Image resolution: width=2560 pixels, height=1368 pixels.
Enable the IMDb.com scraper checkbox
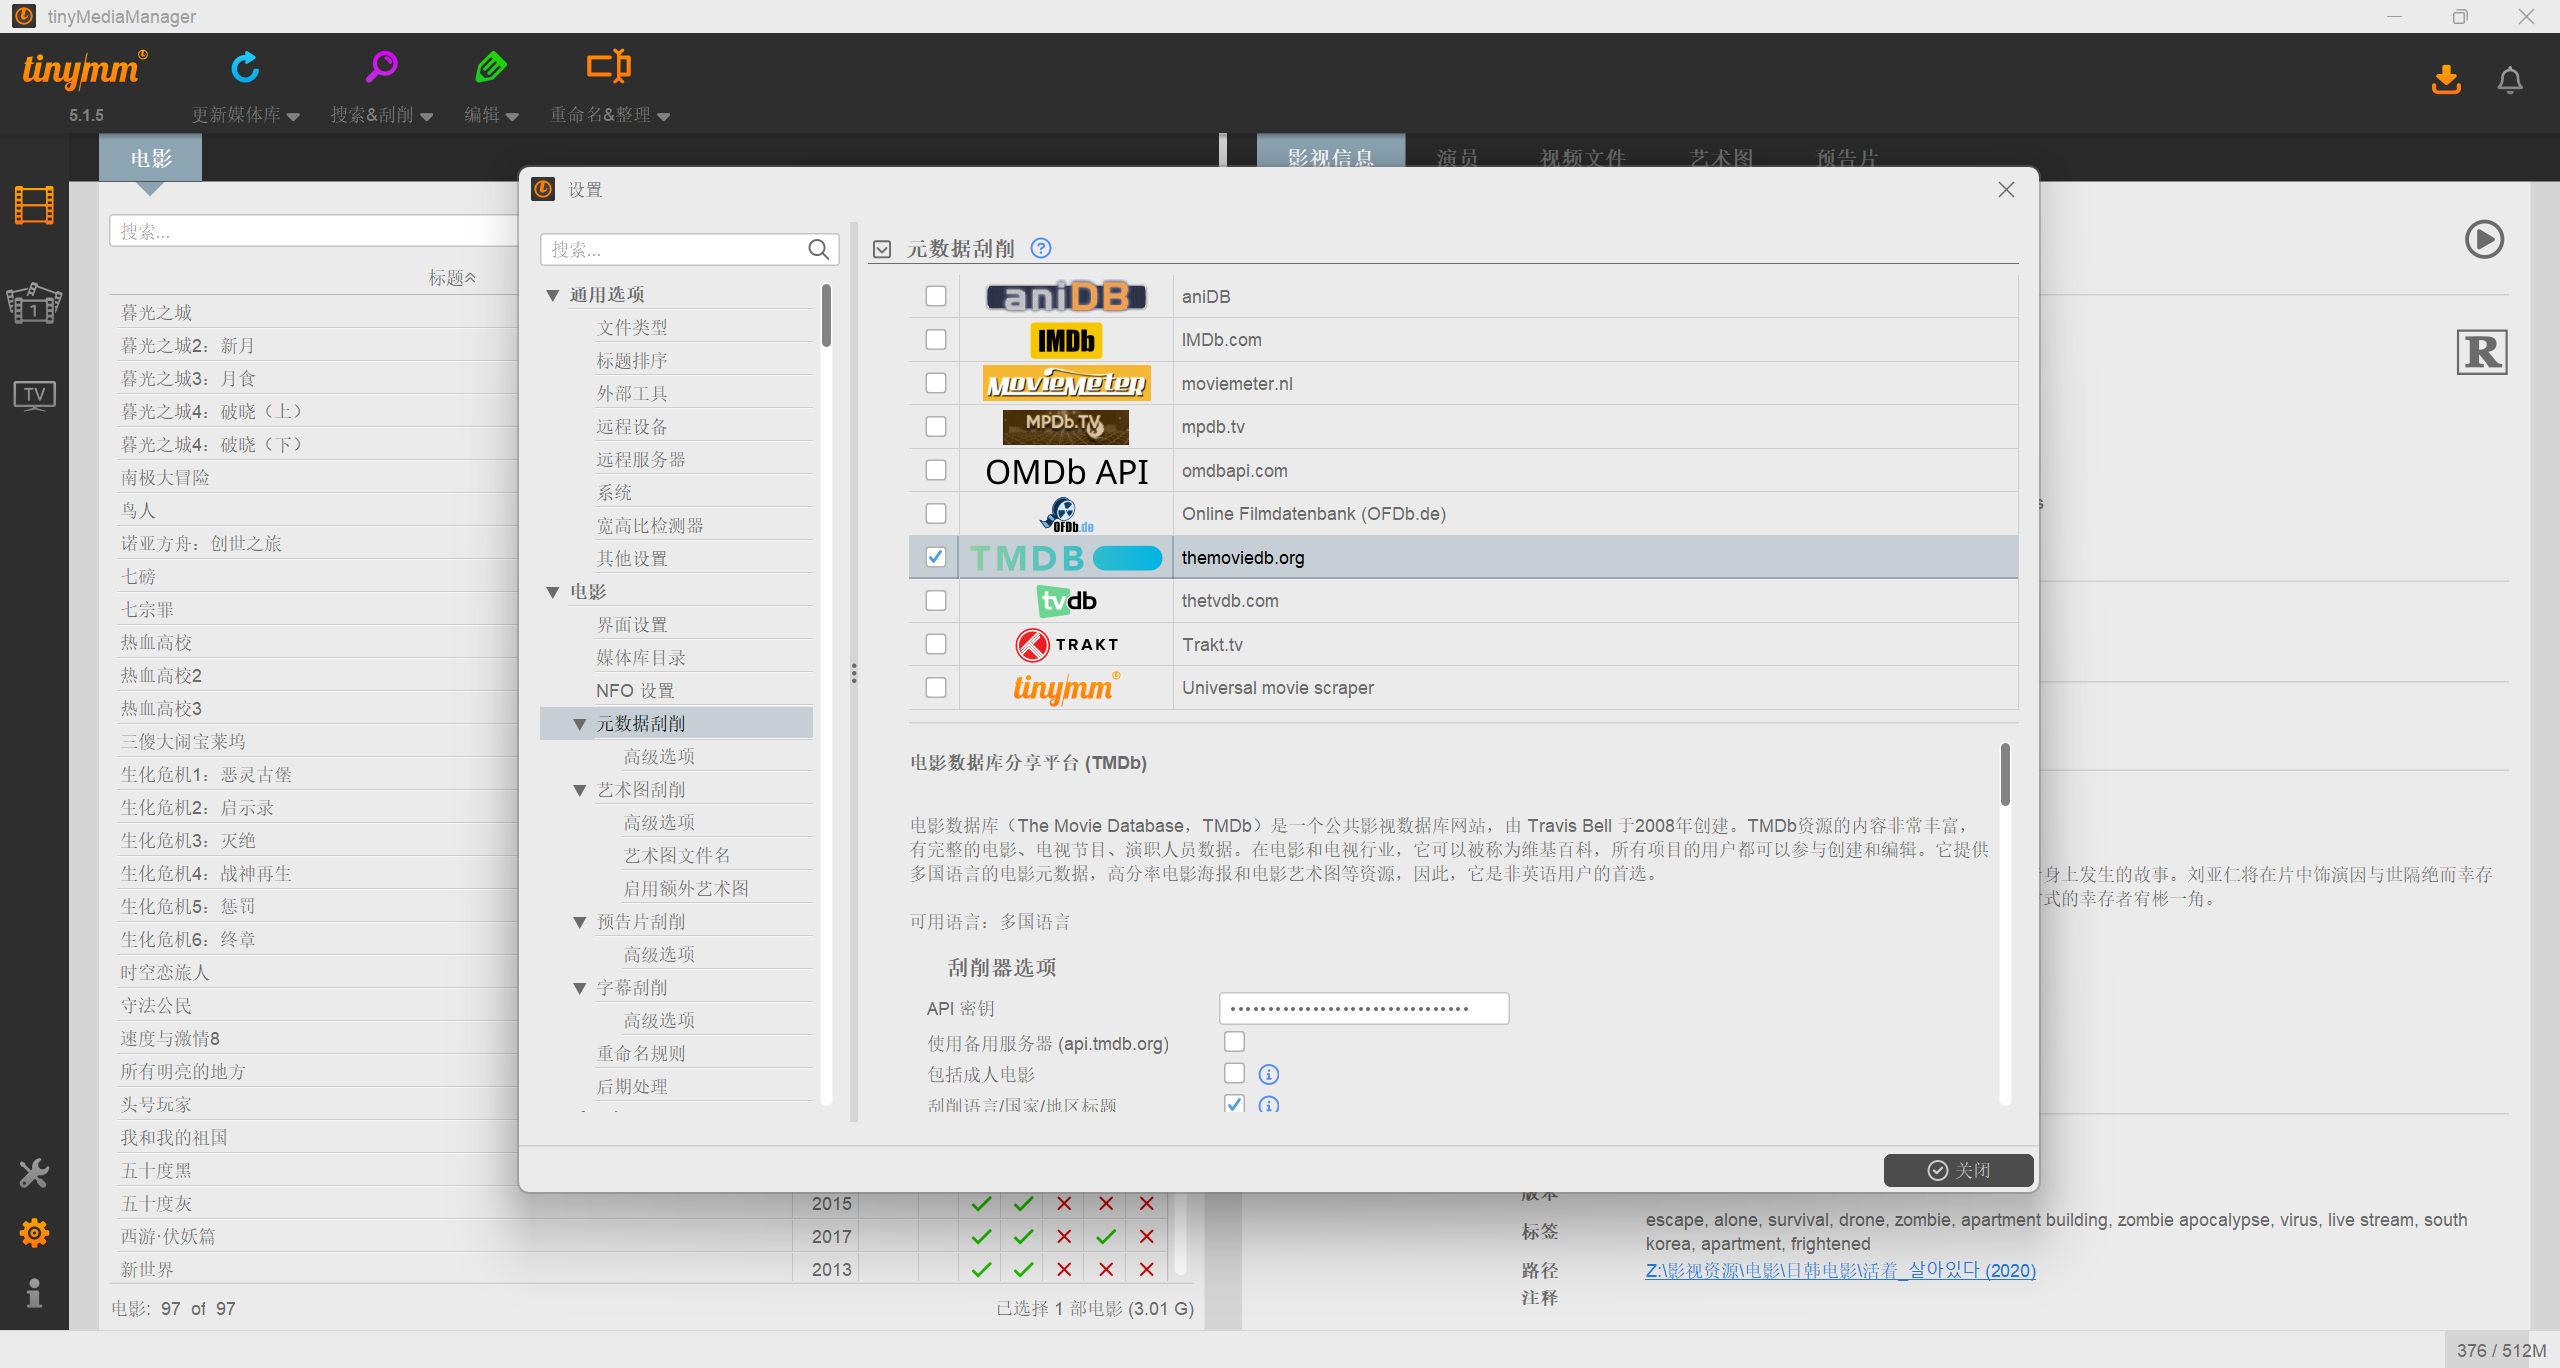936,340
